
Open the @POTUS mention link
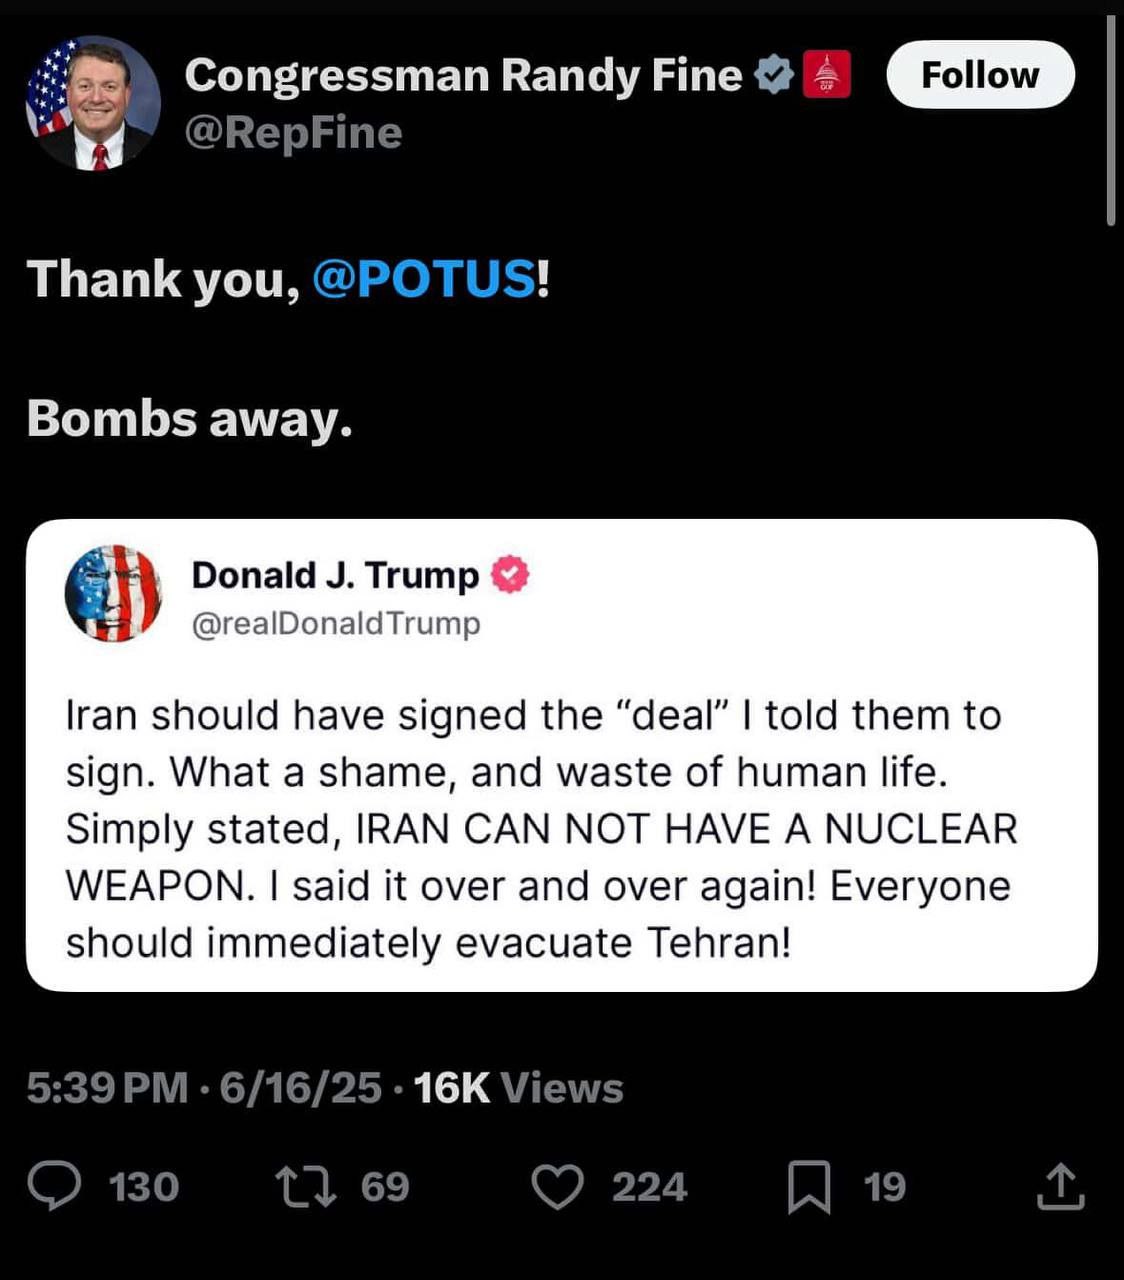(x=424, y=278)
